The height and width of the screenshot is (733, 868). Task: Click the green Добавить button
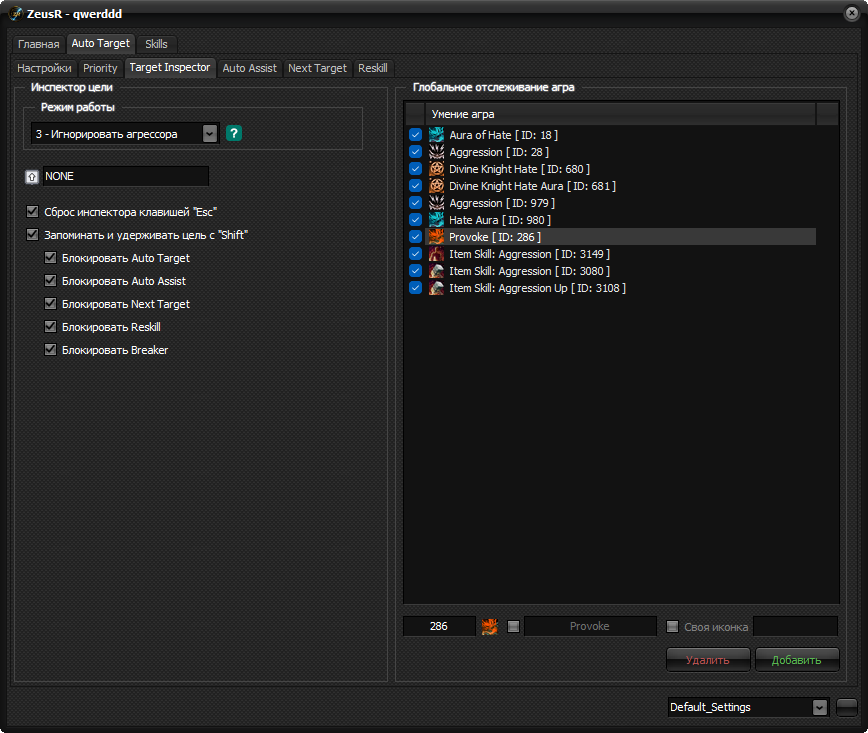(797, 660)
